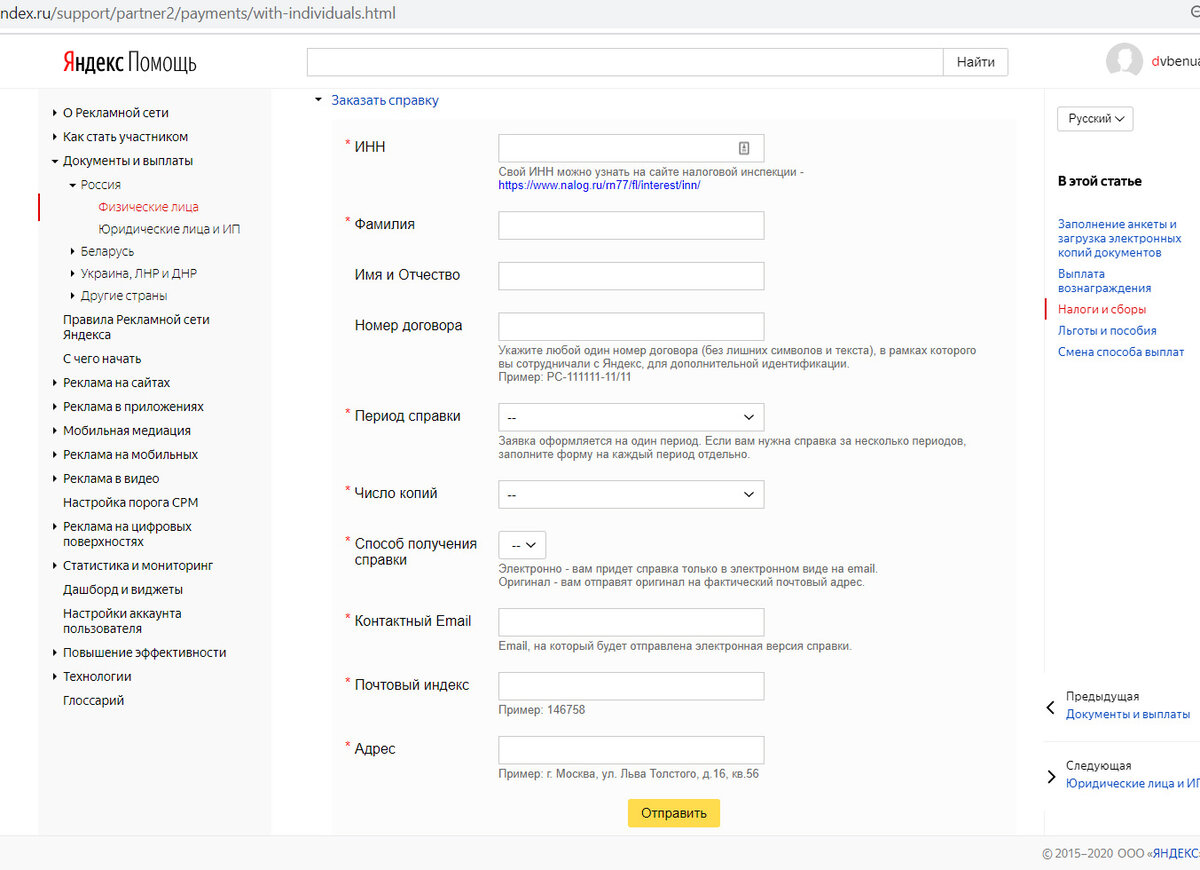Open the Русский language selector
This screenshot has width=1200, height=870.
point(1095,118)
